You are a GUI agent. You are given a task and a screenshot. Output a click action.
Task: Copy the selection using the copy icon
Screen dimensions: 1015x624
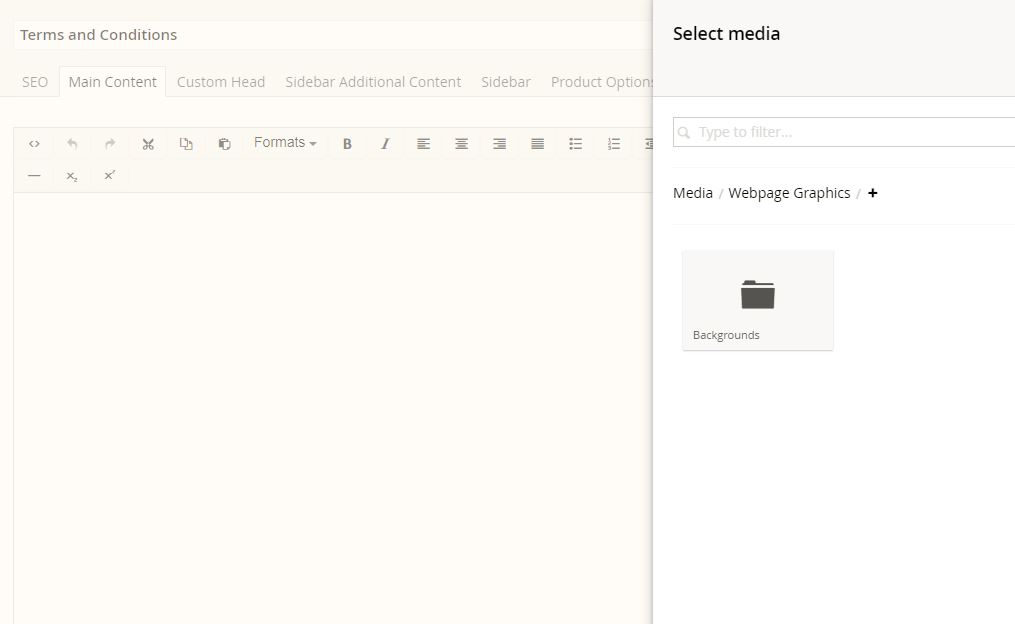pos(186,144)
